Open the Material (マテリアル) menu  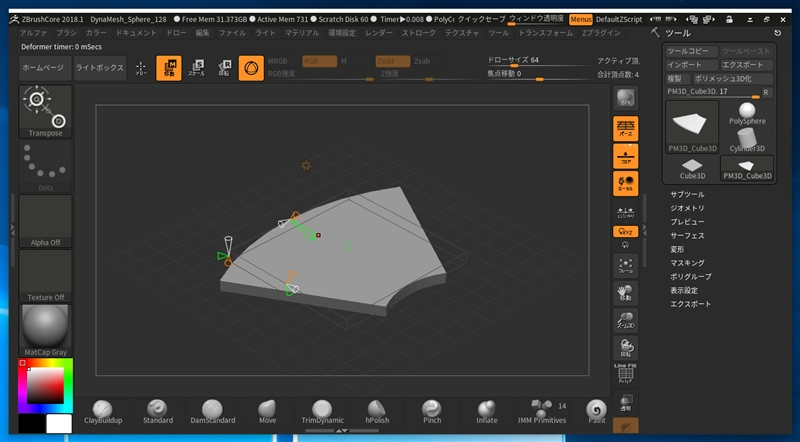[x=302, y=33]
